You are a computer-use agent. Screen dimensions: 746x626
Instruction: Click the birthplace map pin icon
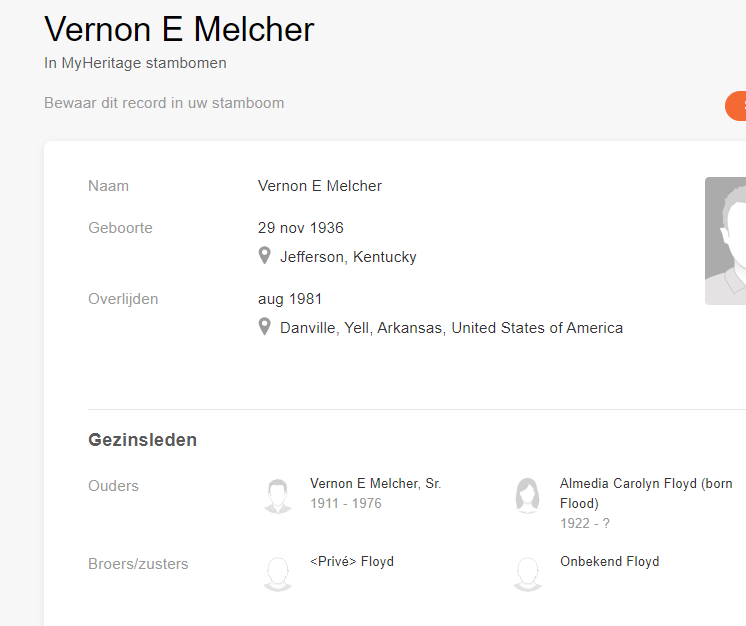coord(265,256)
